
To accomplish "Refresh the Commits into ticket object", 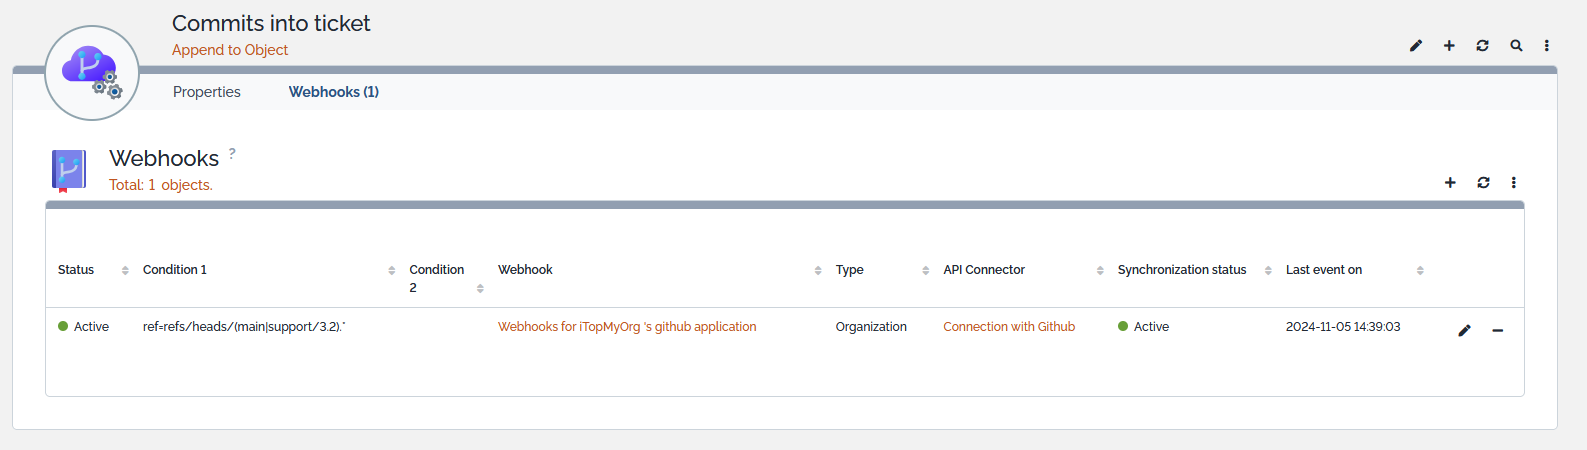I will pyautogui.click(x=1482, y=46).
